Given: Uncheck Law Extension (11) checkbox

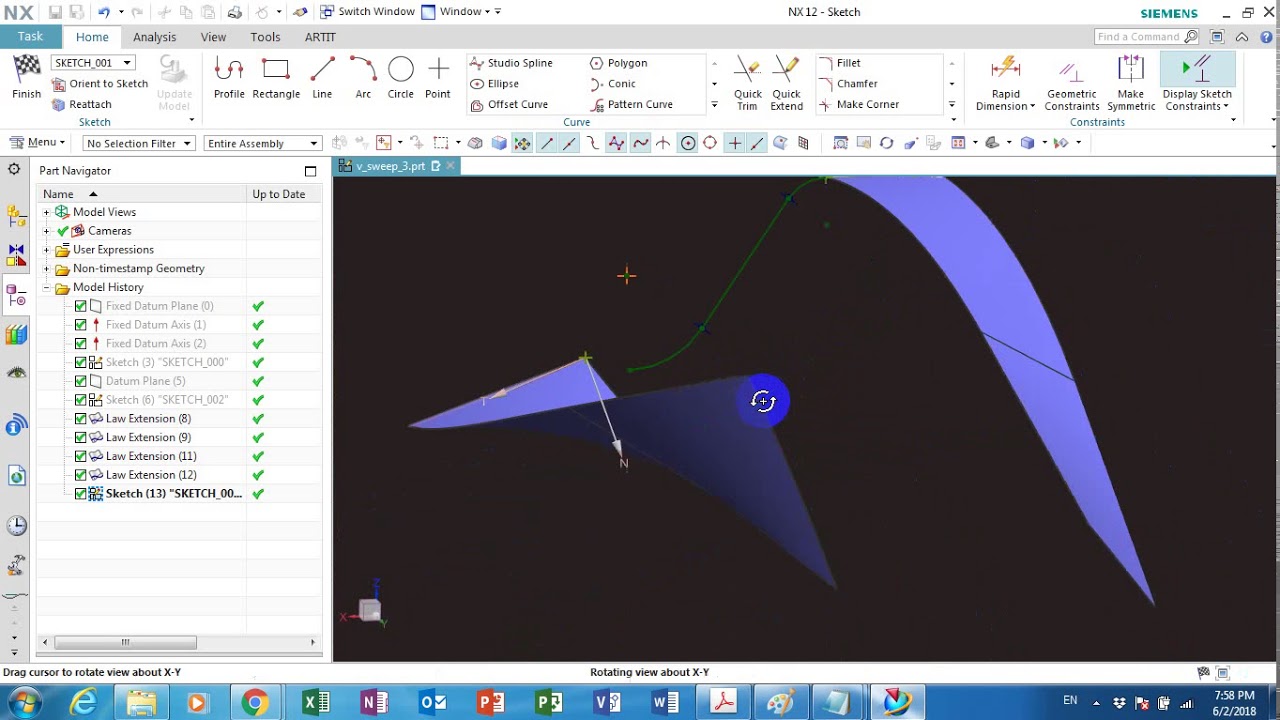Looking at the screenshot, I should 81,456.
